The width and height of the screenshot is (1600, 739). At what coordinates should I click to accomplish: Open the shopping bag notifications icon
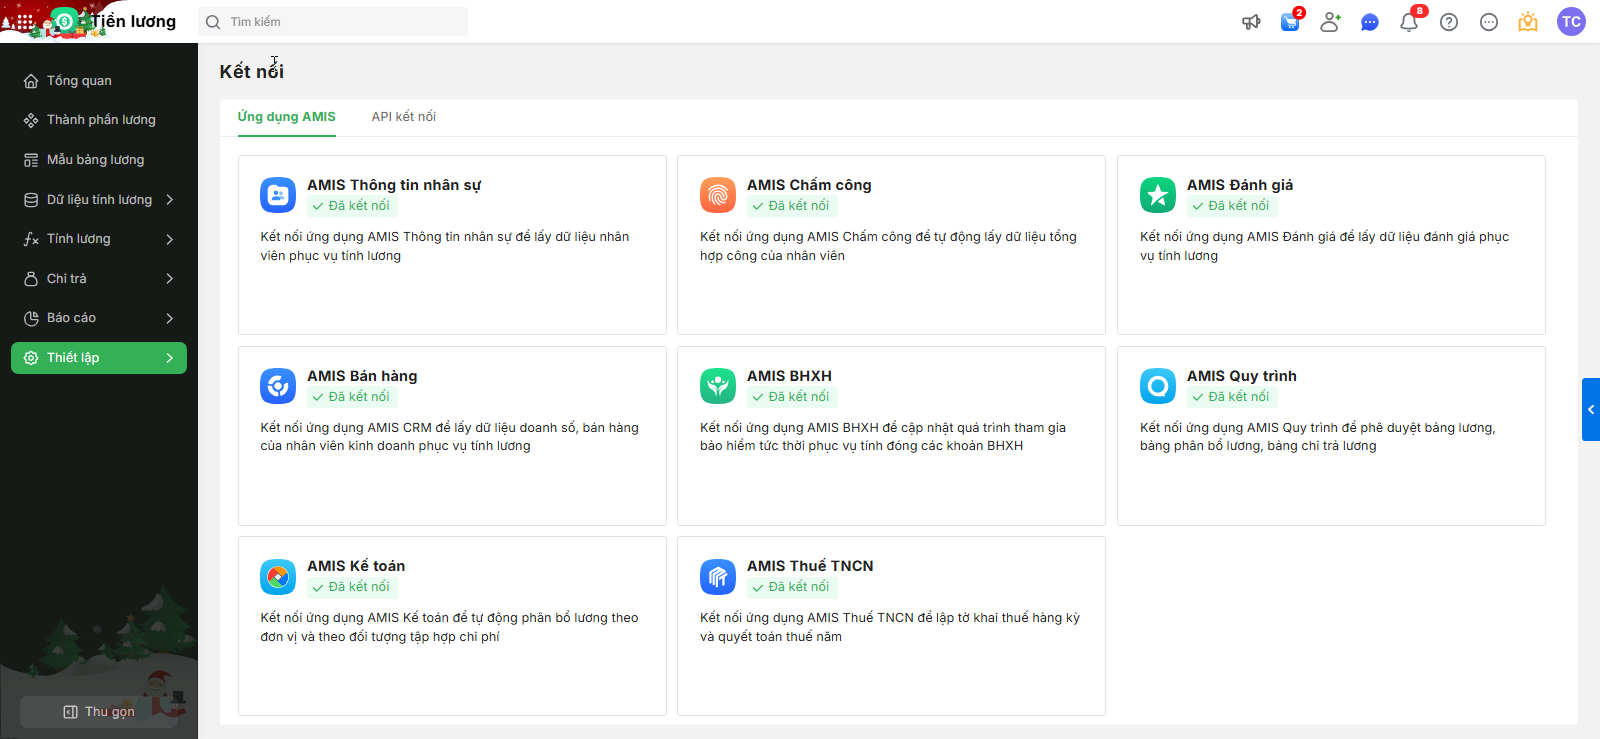(x=1290, y=22)
